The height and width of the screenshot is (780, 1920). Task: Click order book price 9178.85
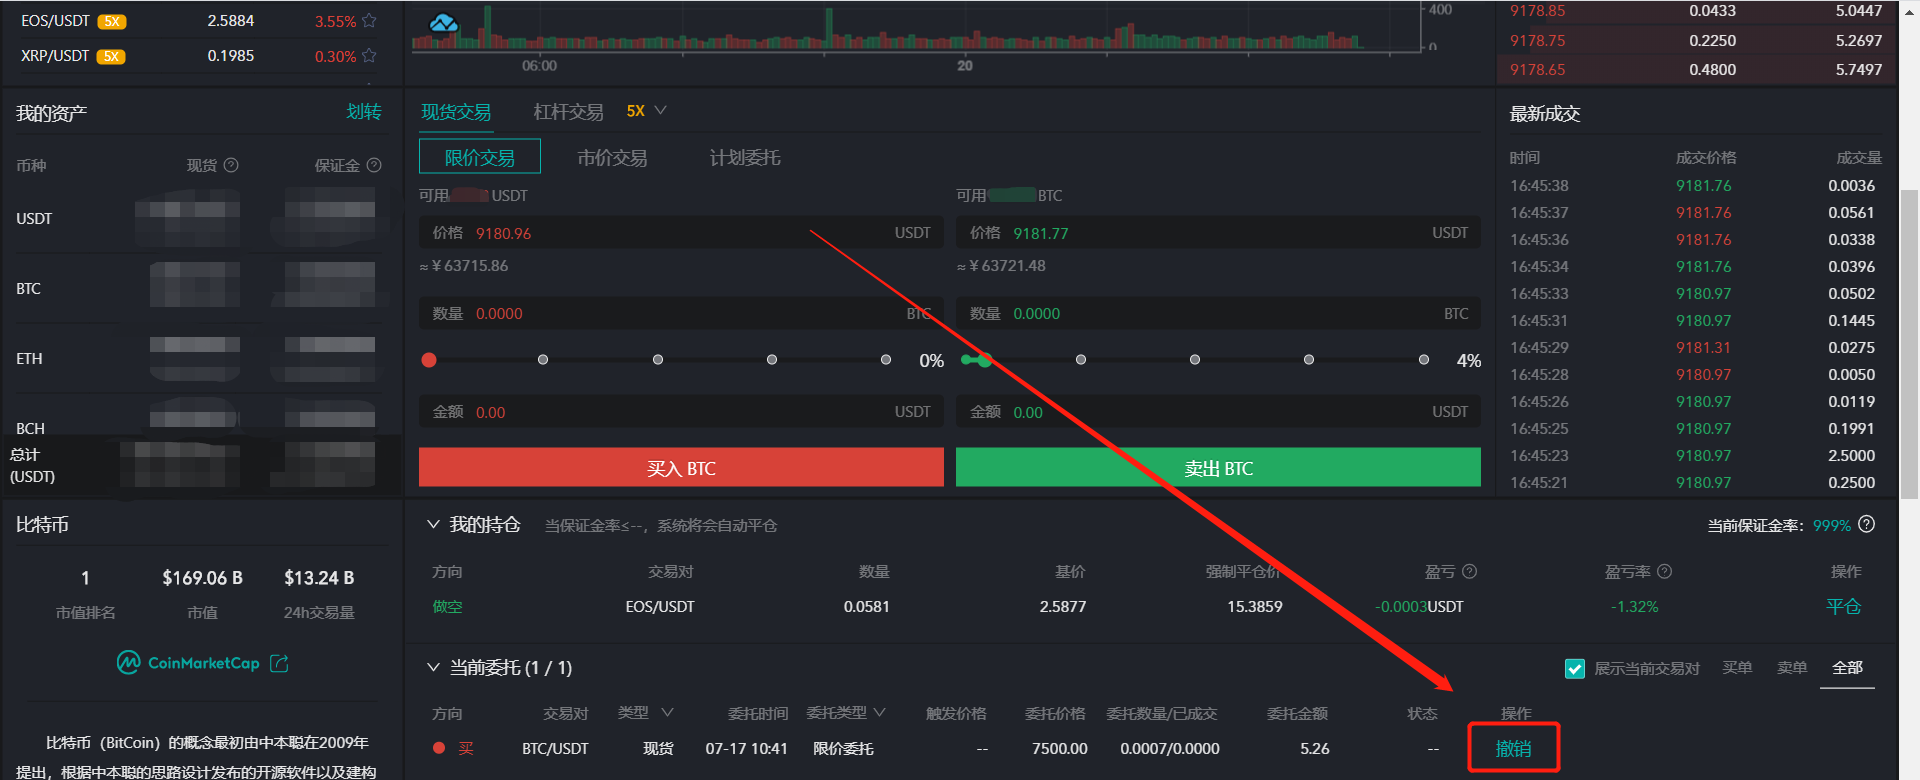[x=1537, y=11]
